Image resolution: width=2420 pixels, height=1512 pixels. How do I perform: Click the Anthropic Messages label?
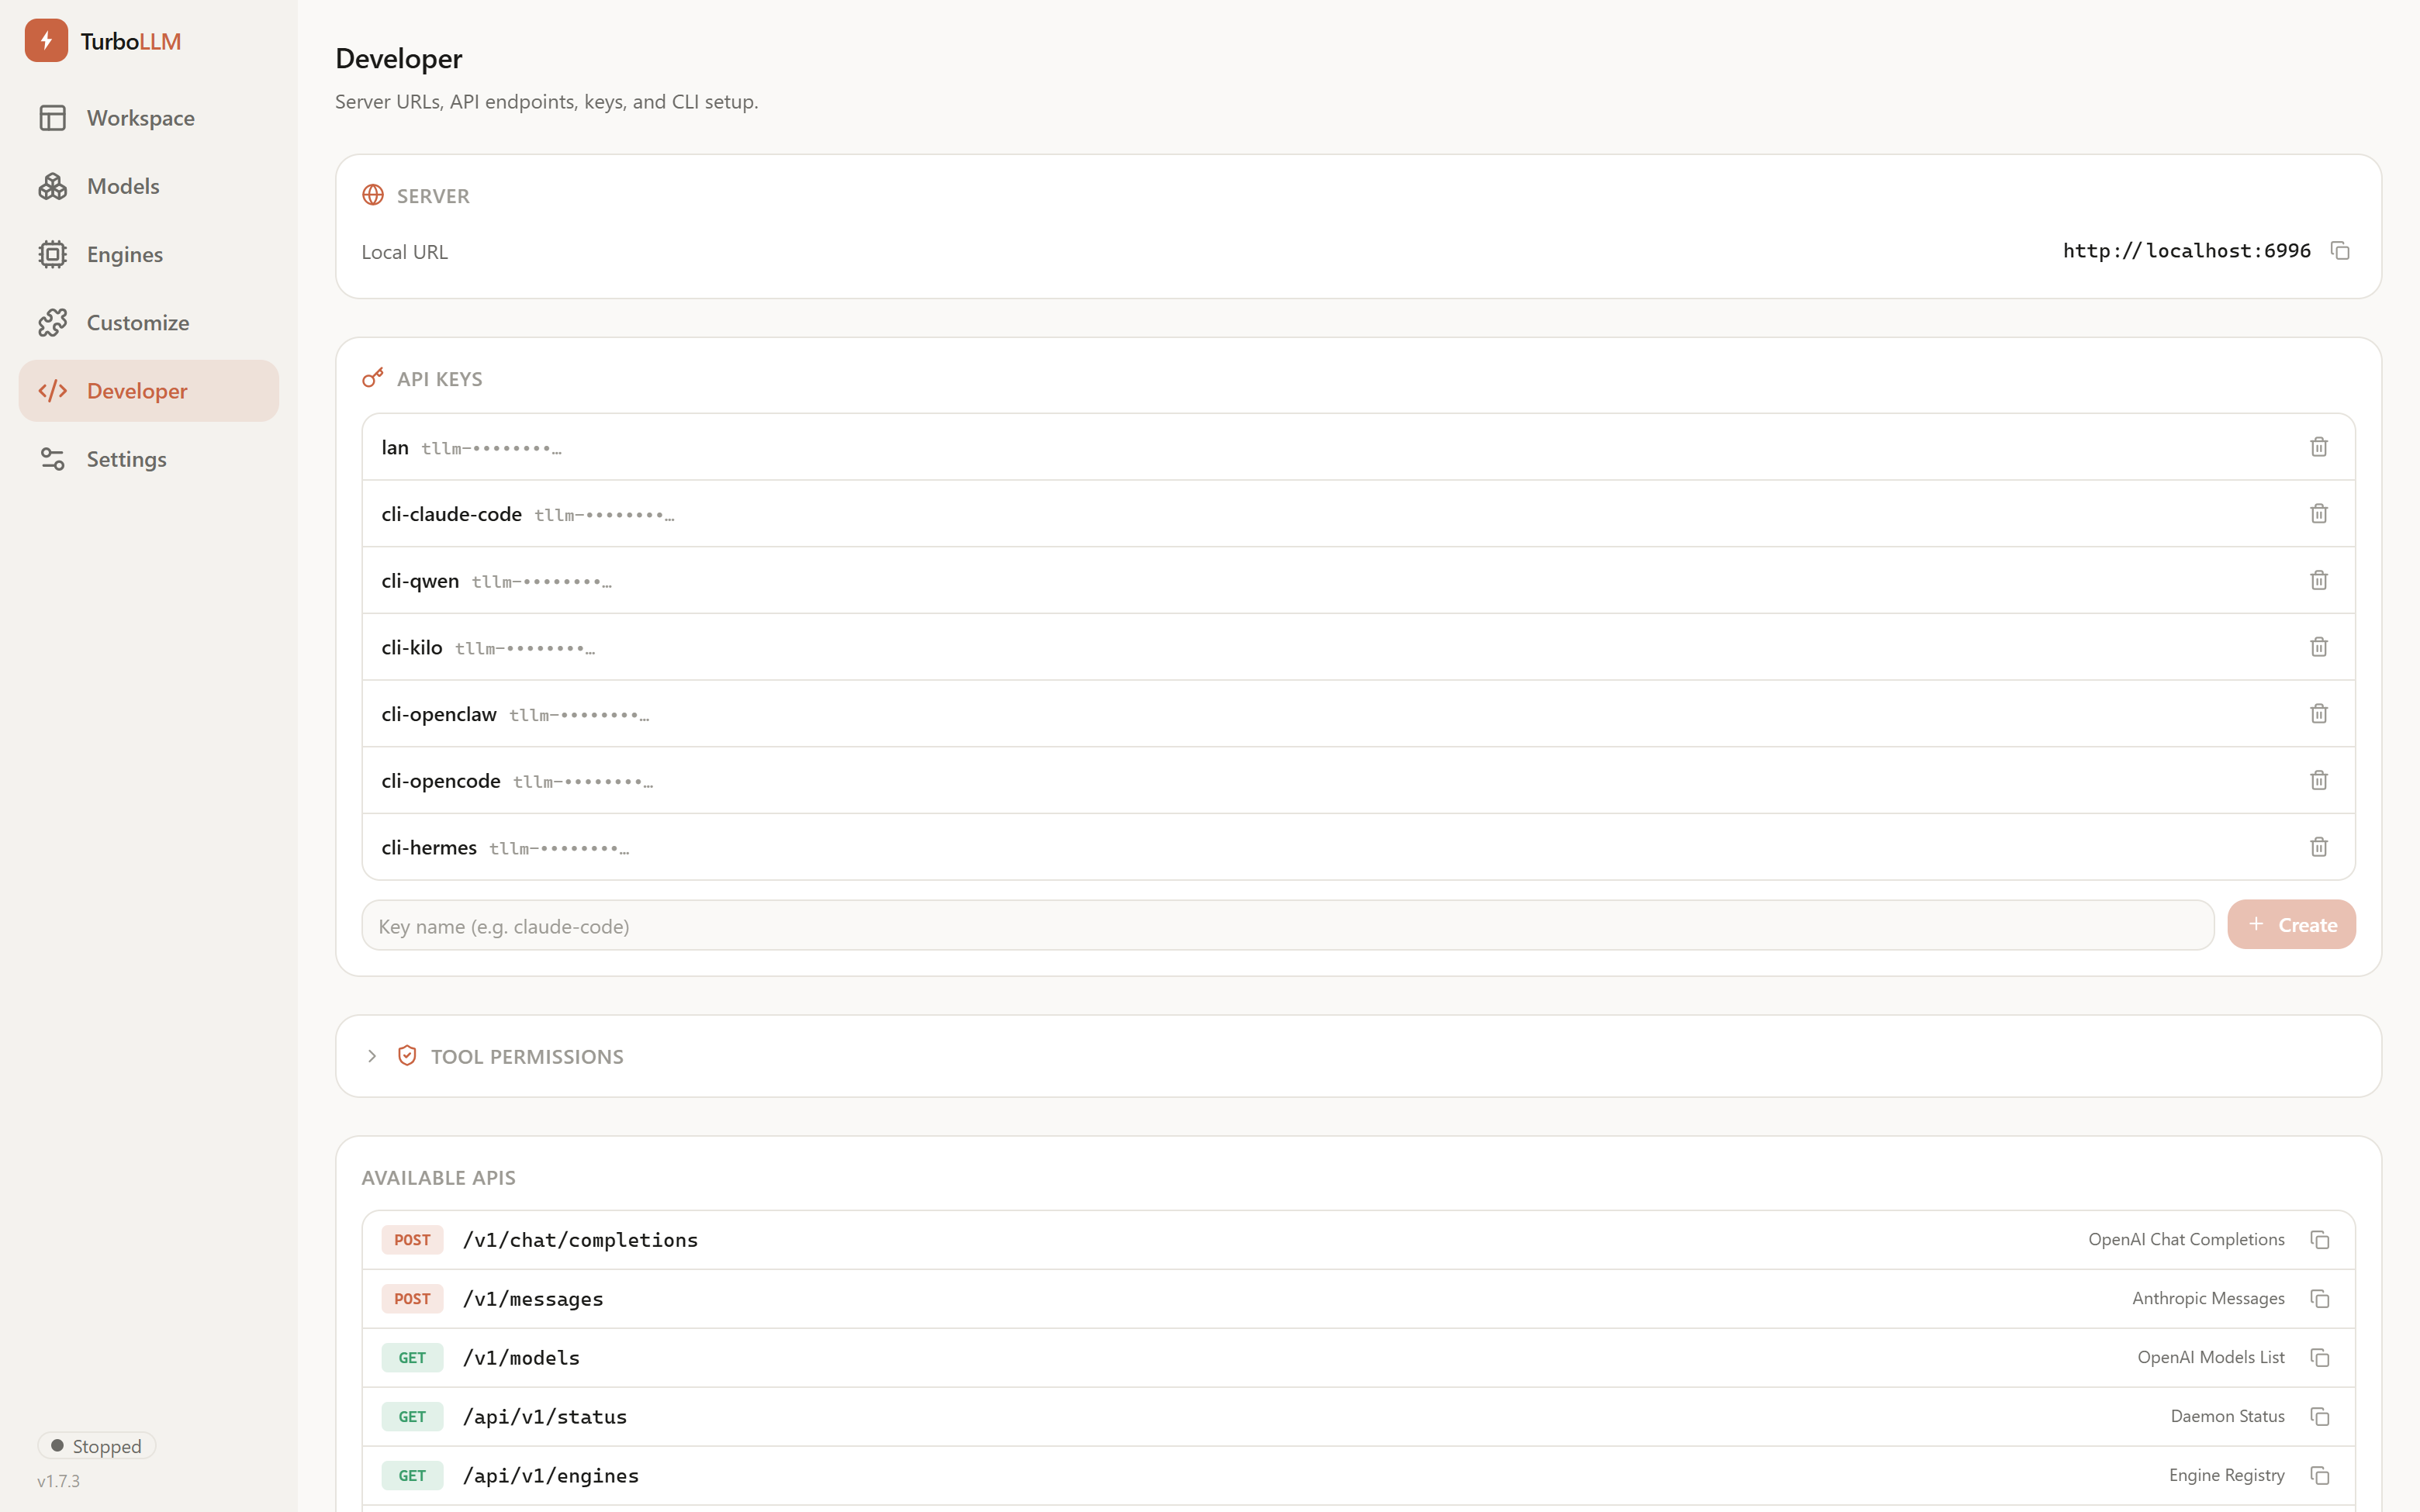pyautogui.click(x=2208, y=1299)
